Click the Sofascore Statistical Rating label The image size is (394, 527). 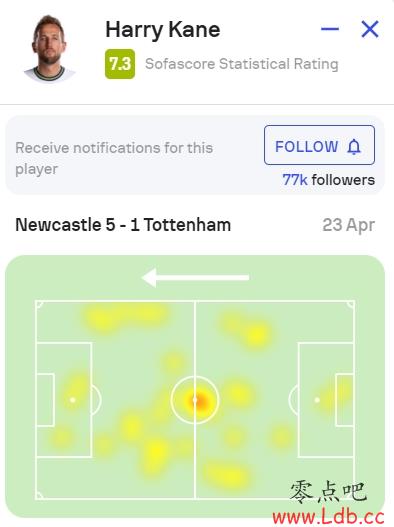pyautogui.click(x=242, y=64)
